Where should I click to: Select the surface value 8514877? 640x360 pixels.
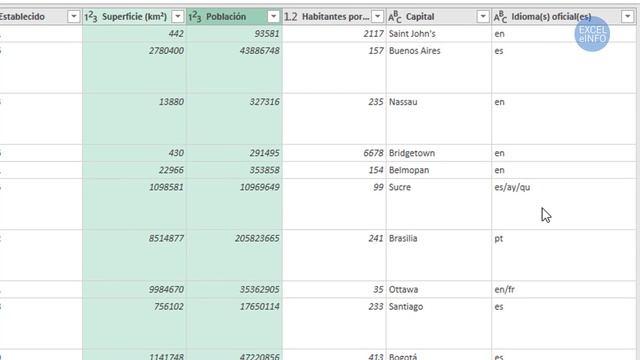134,255
